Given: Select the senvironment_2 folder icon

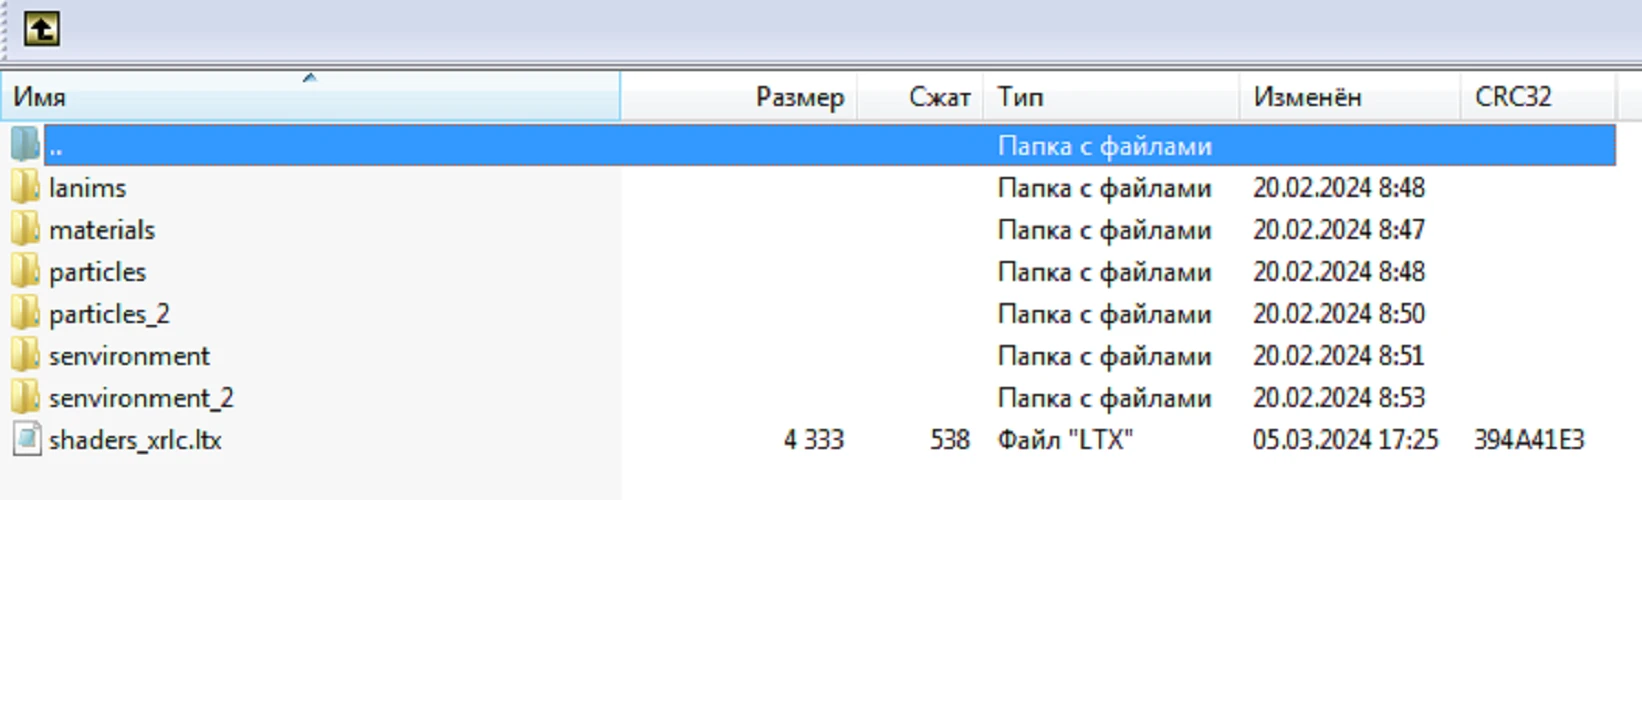Looking at the screenshot, I should tap(26, 398).
